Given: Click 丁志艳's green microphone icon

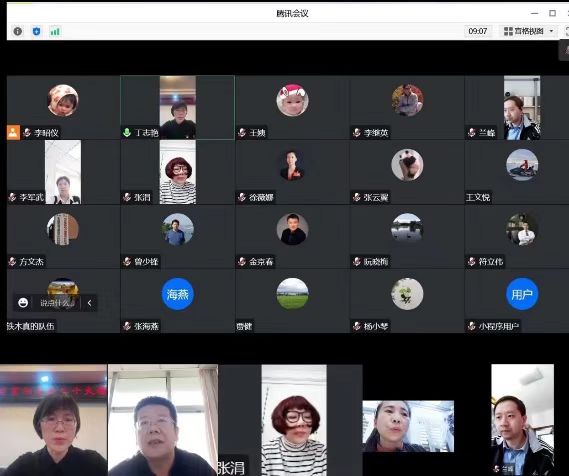Looking at the screenshot, I should [x=127, y=133].
